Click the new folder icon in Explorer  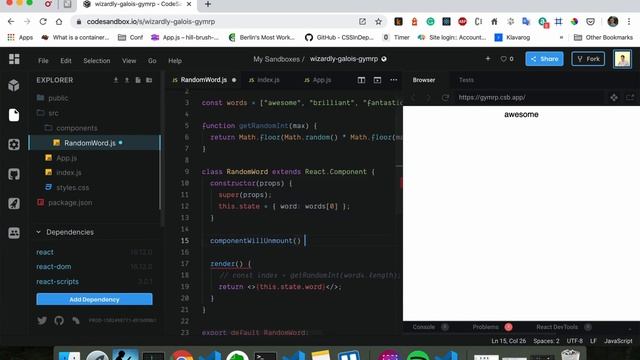pos(149,80)
